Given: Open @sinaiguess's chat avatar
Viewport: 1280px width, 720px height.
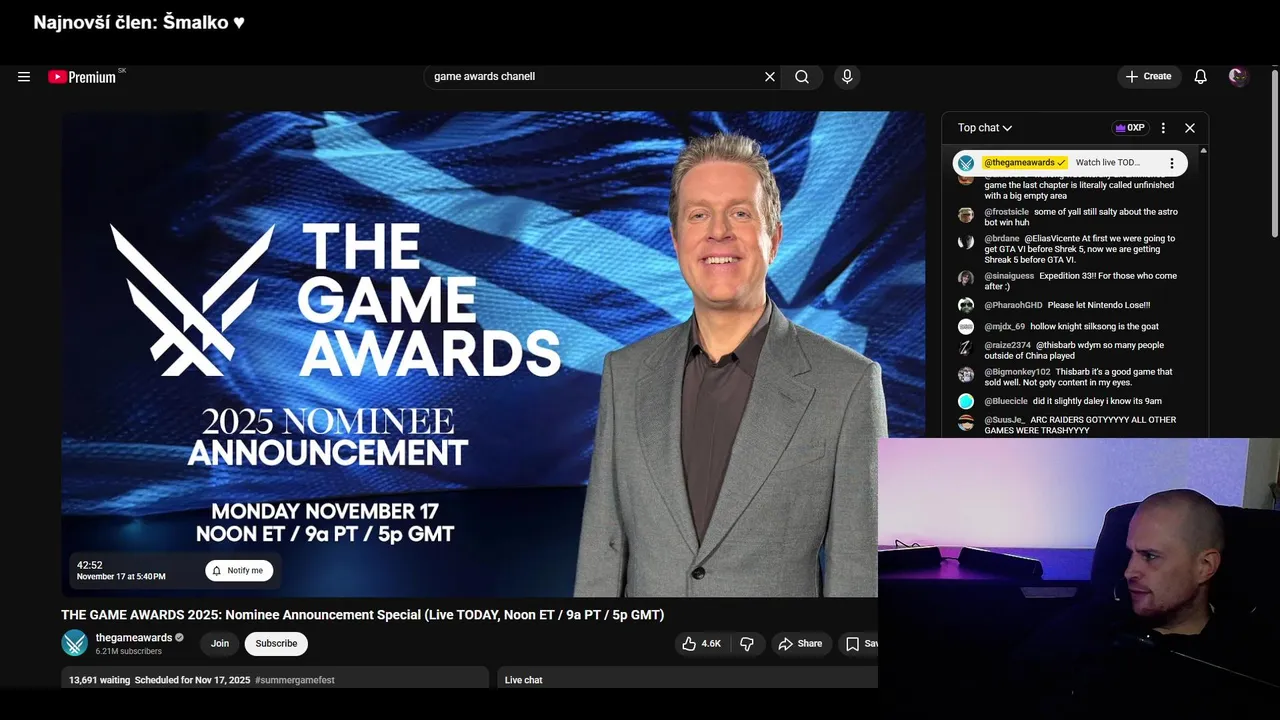Looking at the screenshot, I should (x=966, y=278).
